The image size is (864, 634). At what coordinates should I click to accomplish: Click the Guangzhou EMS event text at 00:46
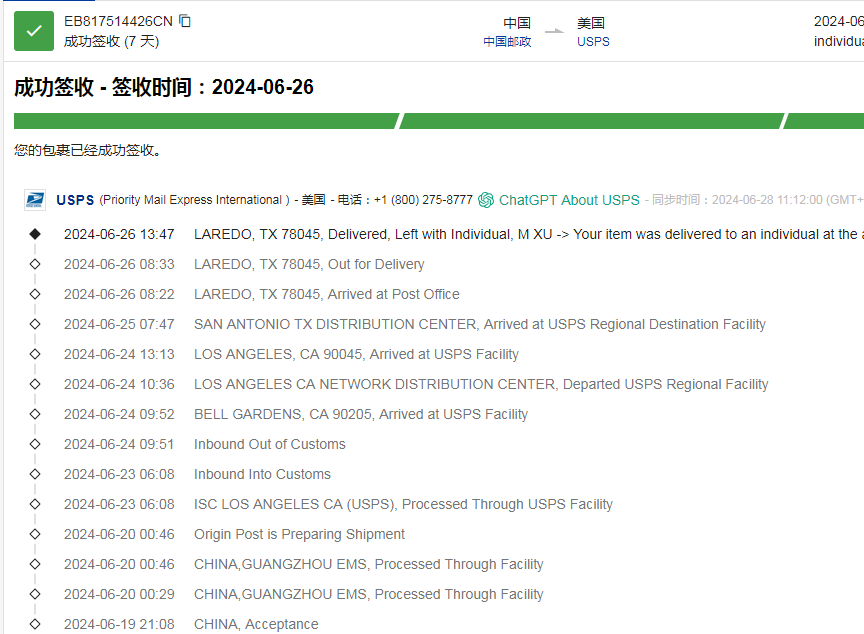tap(369, 565)
